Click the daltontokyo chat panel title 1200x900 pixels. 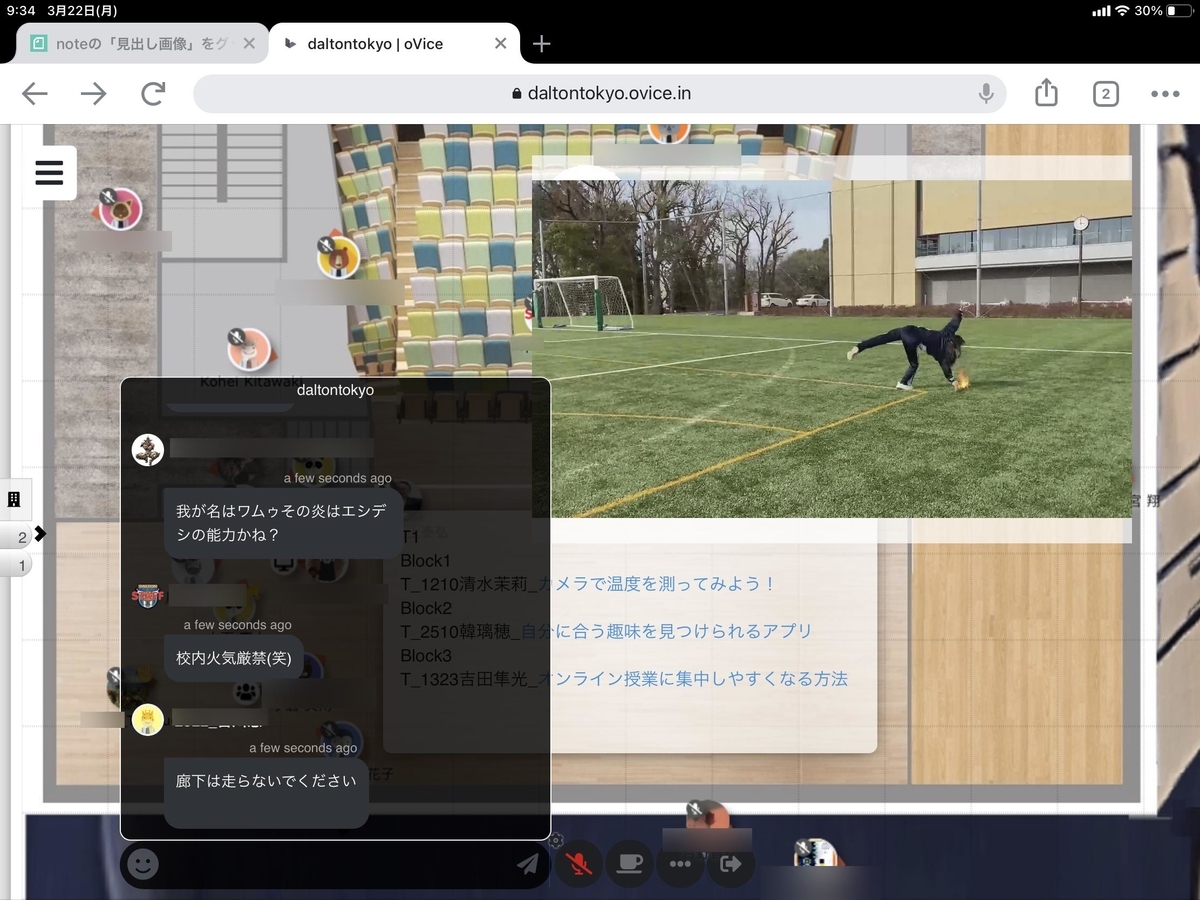click(x=335, y=390)
